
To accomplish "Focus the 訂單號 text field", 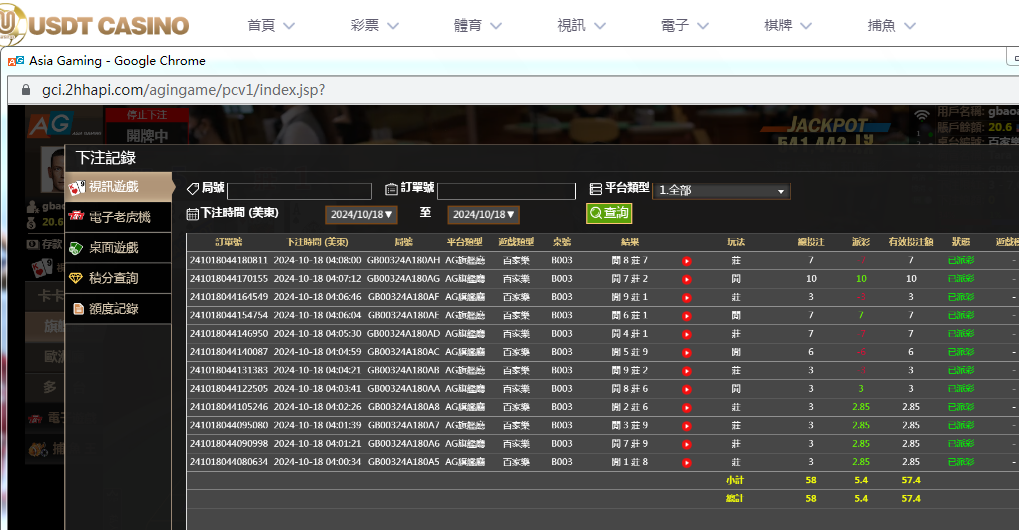I will tap(506, 191).
